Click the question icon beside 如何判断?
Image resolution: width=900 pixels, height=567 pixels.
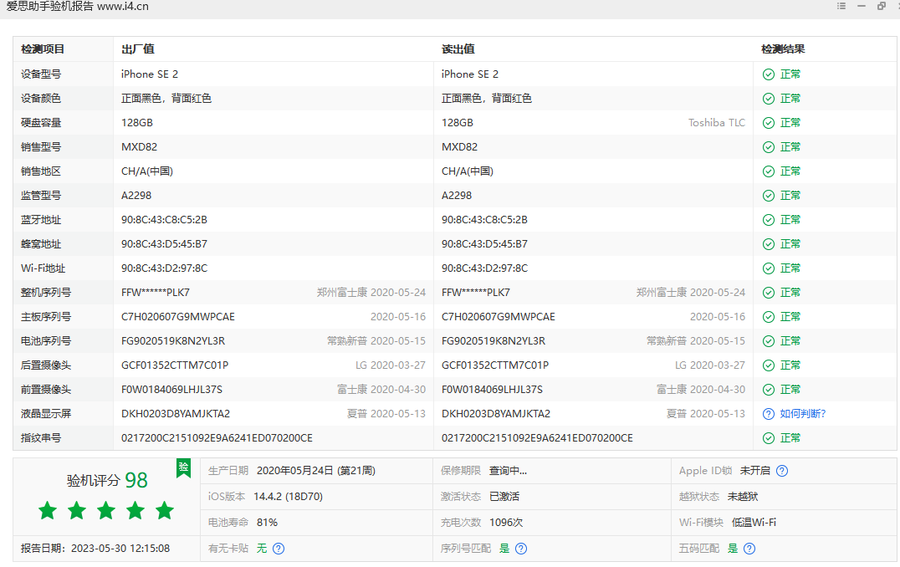[769, 414]
